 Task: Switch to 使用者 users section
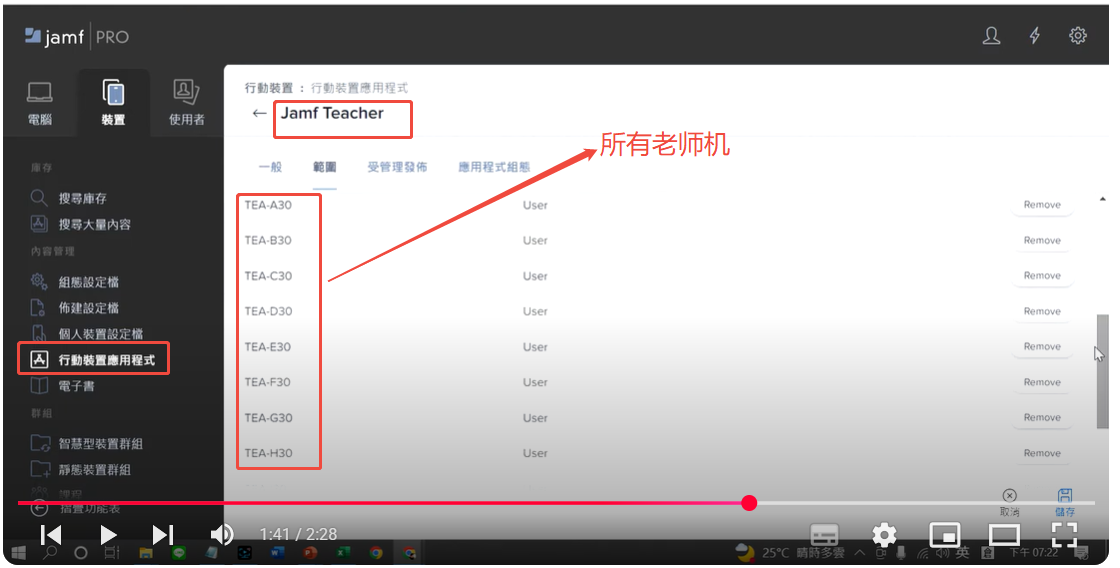(x=186, y=104)
